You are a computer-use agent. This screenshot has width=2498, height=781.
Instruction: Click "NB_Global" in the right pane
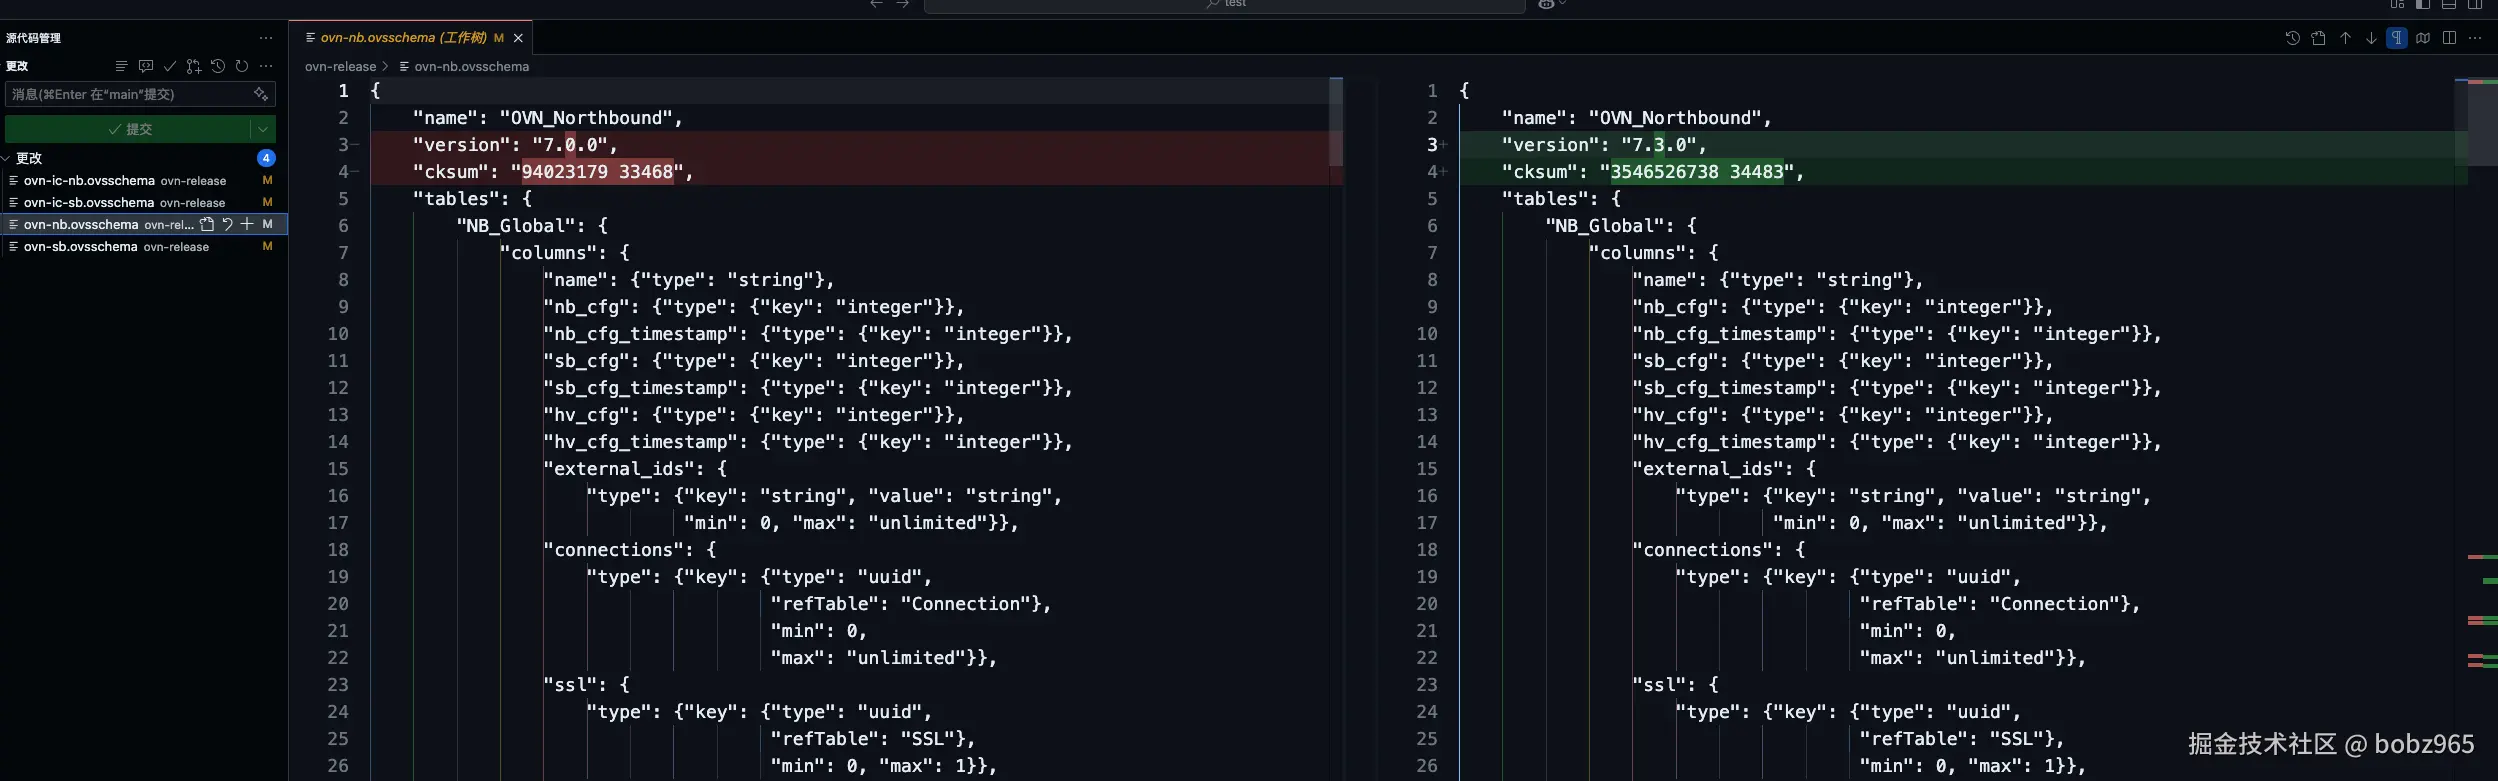[x=1609, y=226]
